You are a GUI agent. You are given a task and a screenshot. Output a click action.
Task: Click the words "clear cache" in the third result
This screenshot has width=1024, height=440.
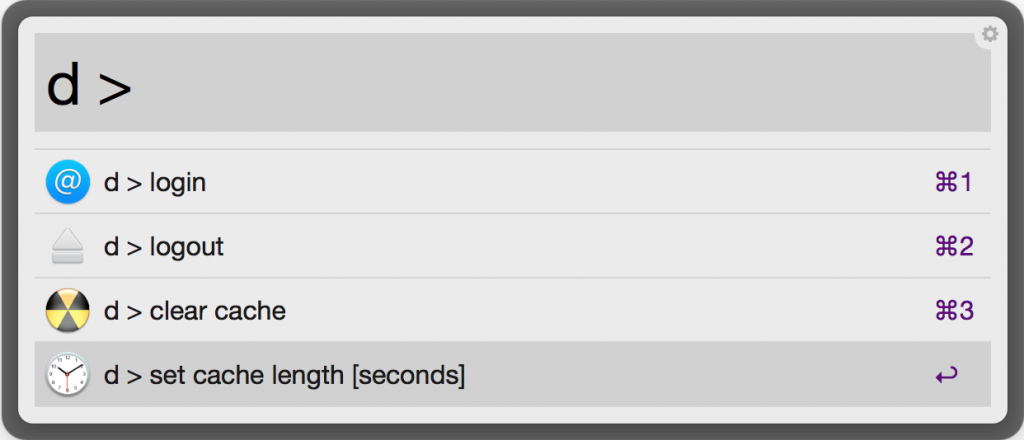[x=218, y=311]
